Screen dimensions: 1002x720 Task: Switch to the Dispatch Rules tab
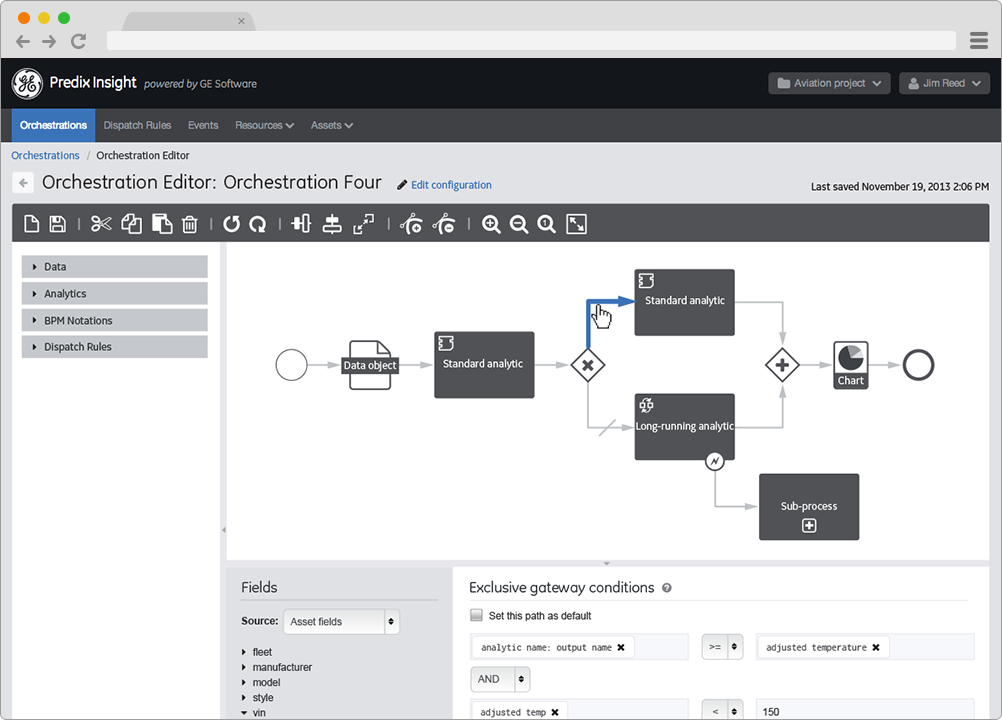pos(137,125)
